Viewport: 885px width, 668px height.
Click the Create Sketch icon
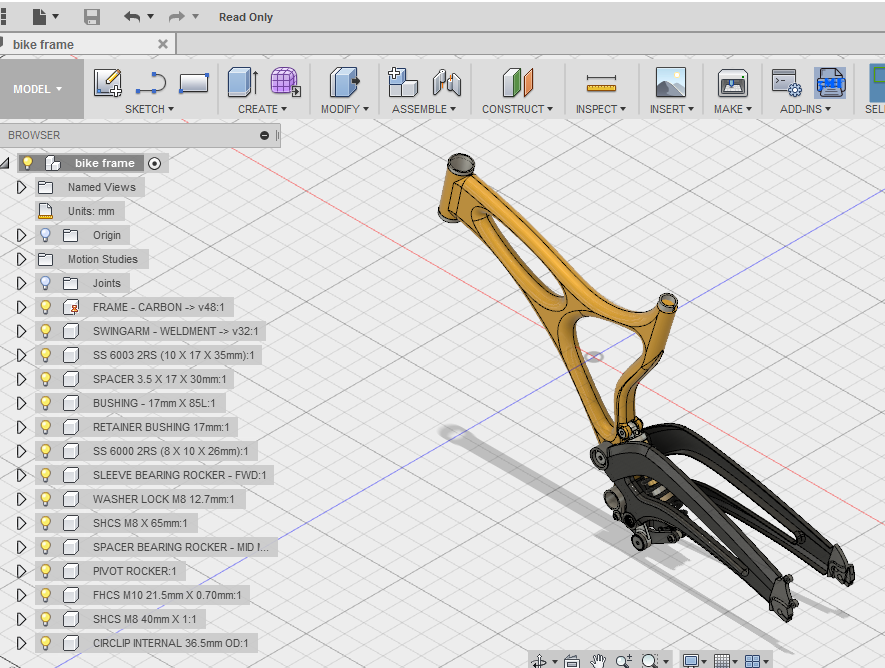click(x=108, y=82)
